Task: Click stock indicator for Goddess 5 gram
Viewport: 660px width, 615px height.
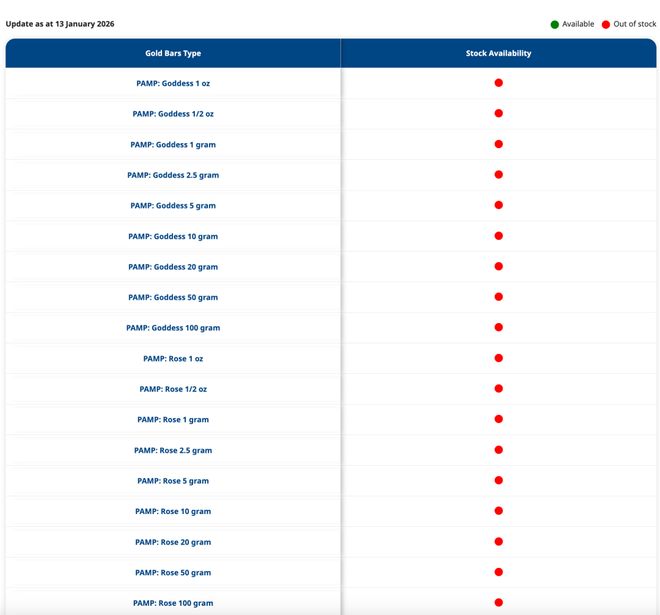Action: (498, 205)
